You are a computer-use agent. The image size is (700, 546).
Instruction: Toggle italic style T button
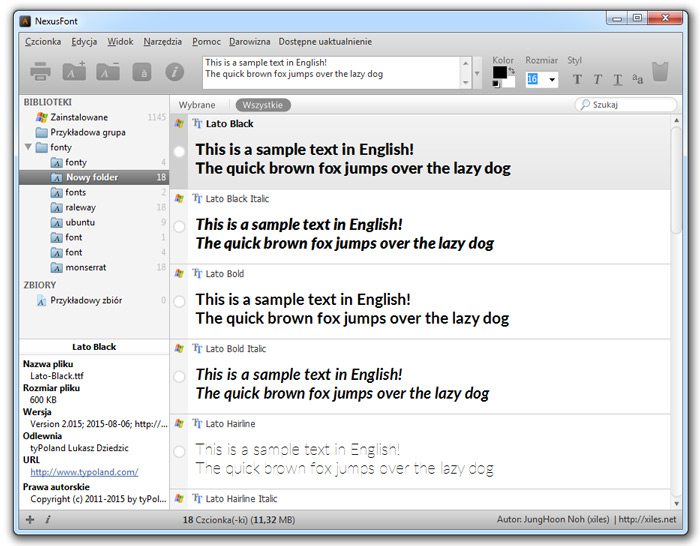click(x=597, y=79)
